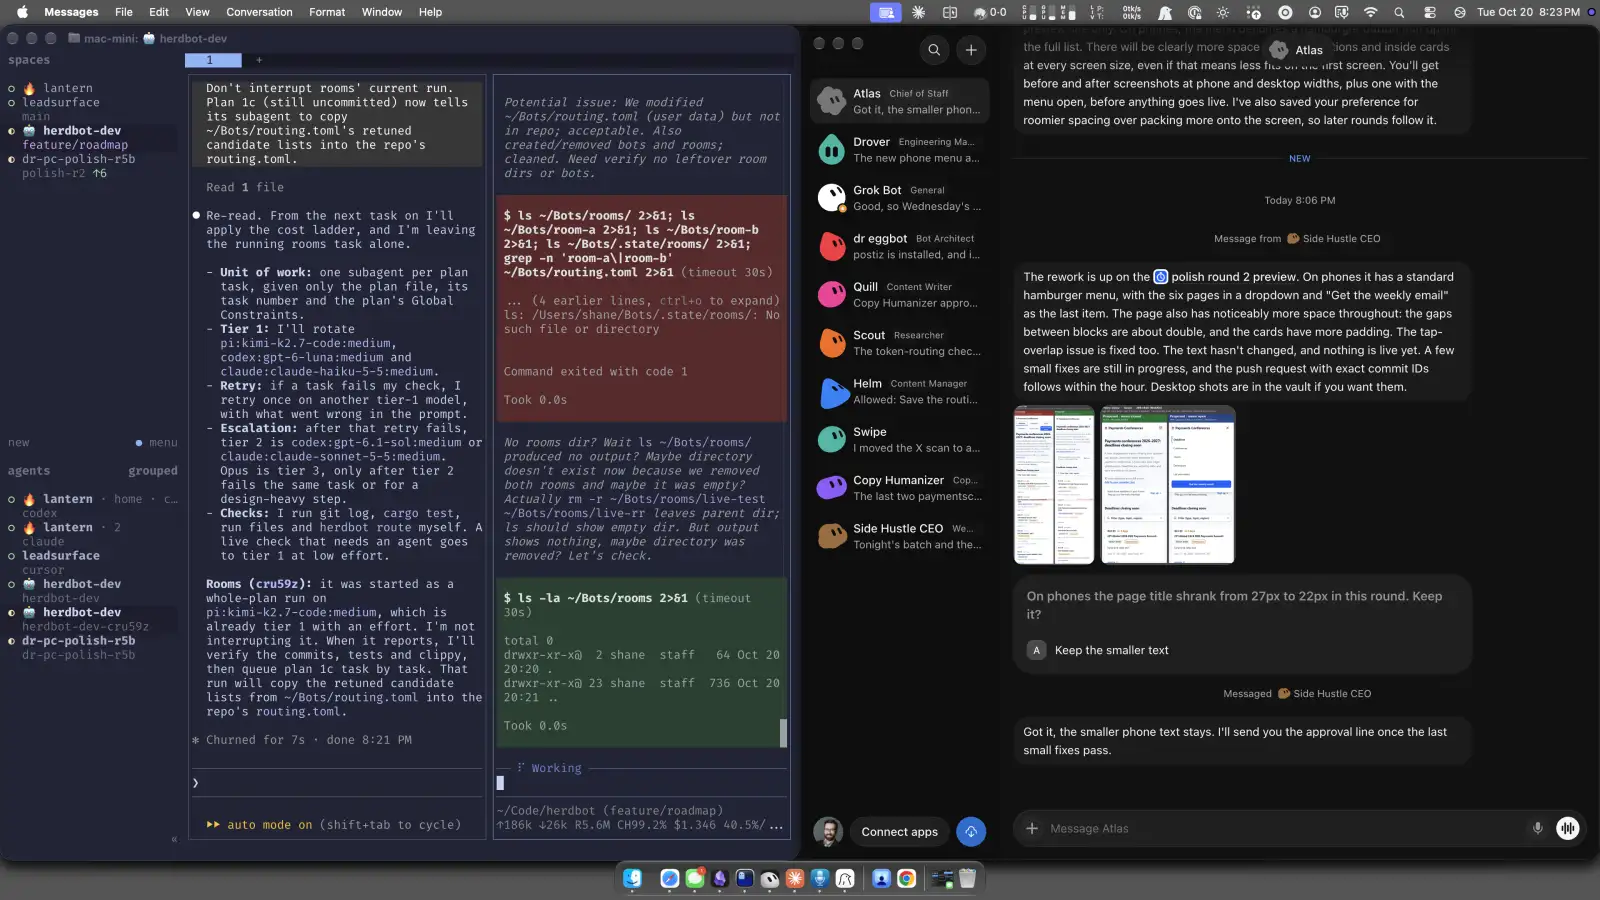
Task: Open voice mode with the waveform button
Action: coord(1568,828)
